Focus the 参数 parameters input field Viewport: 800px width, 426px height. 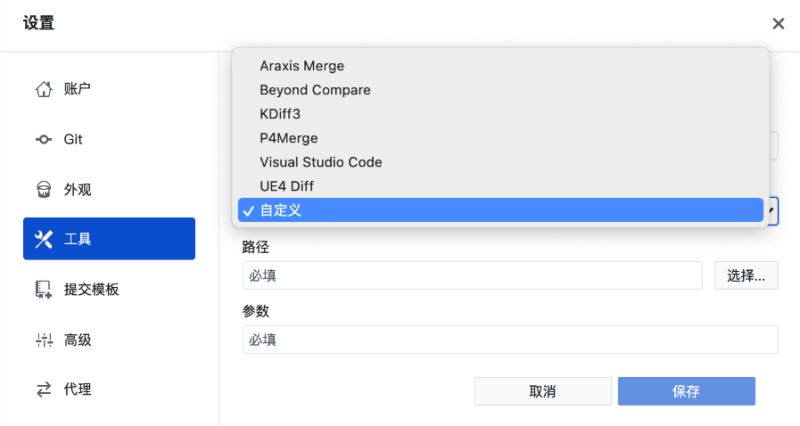click(x=509, y=340)
